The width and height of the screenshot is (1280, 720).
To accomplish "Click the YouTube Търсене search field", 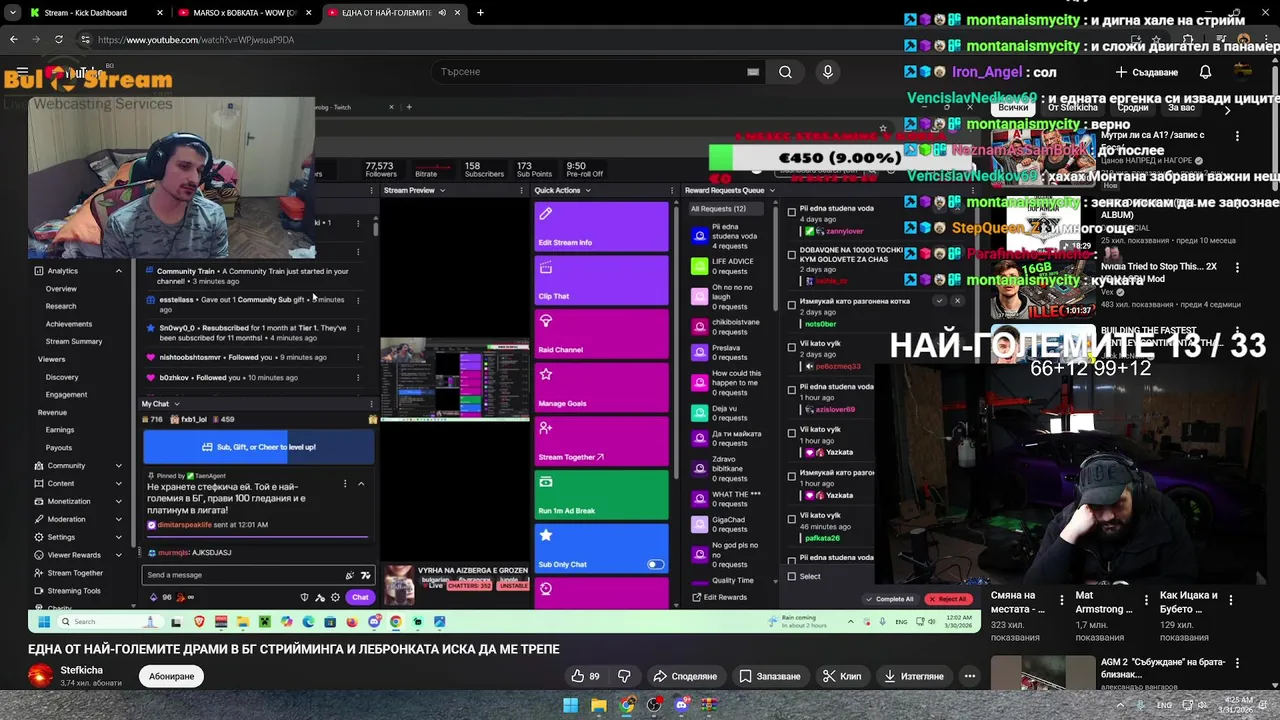I will coord(598,72).
